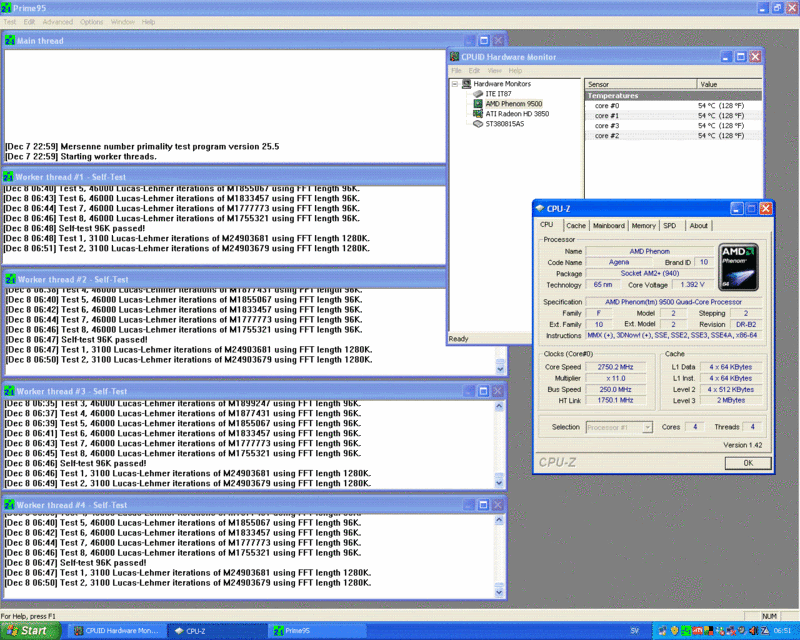Switch to the Mainboard tab in CPU-Z

[x=608, y=226]
